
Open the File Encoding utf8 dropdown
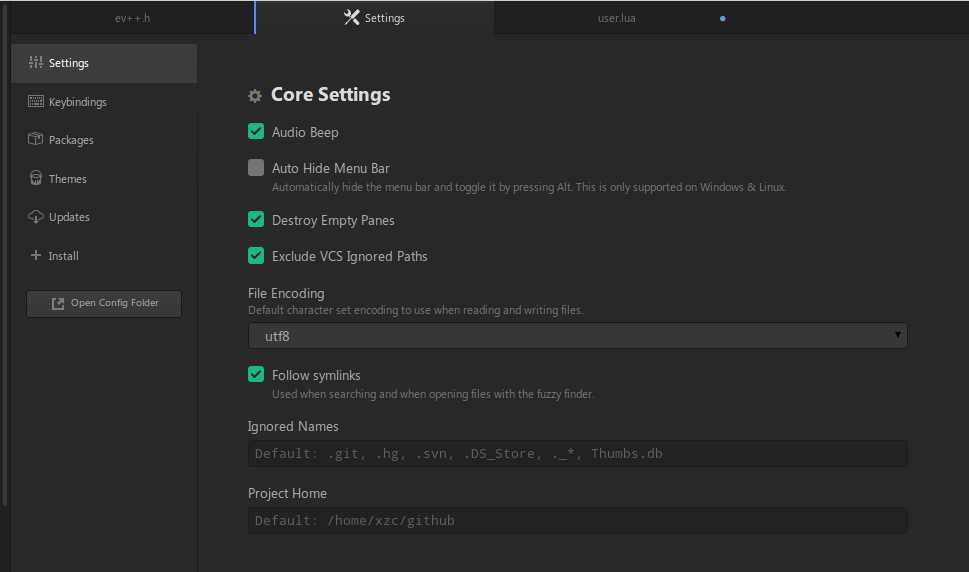(577, 336)
